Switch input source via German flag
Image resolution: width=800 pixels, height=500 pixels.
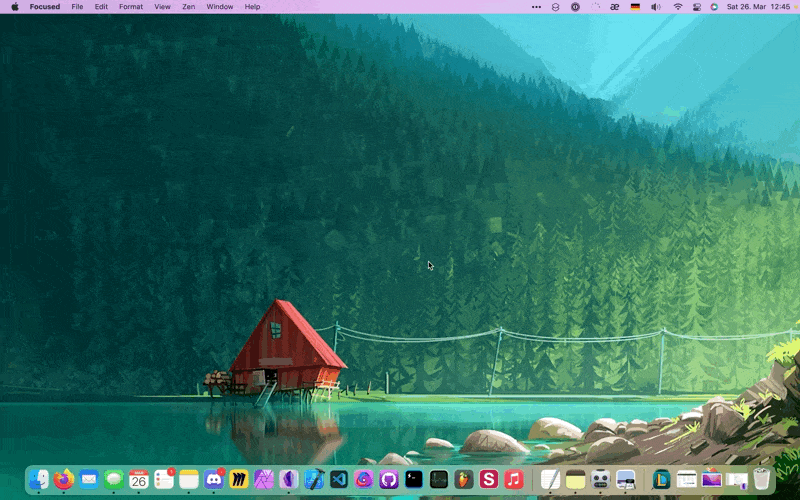(635, 7)
